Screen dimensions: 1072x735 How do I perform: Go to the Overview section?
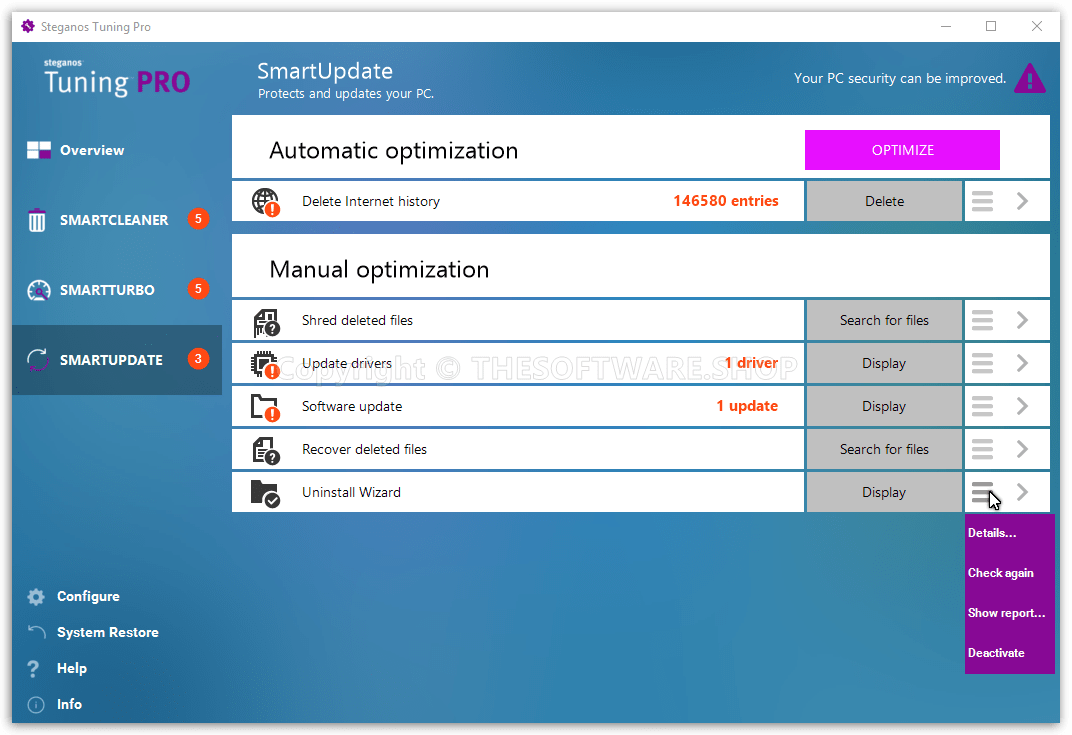[x=91, y=151]
